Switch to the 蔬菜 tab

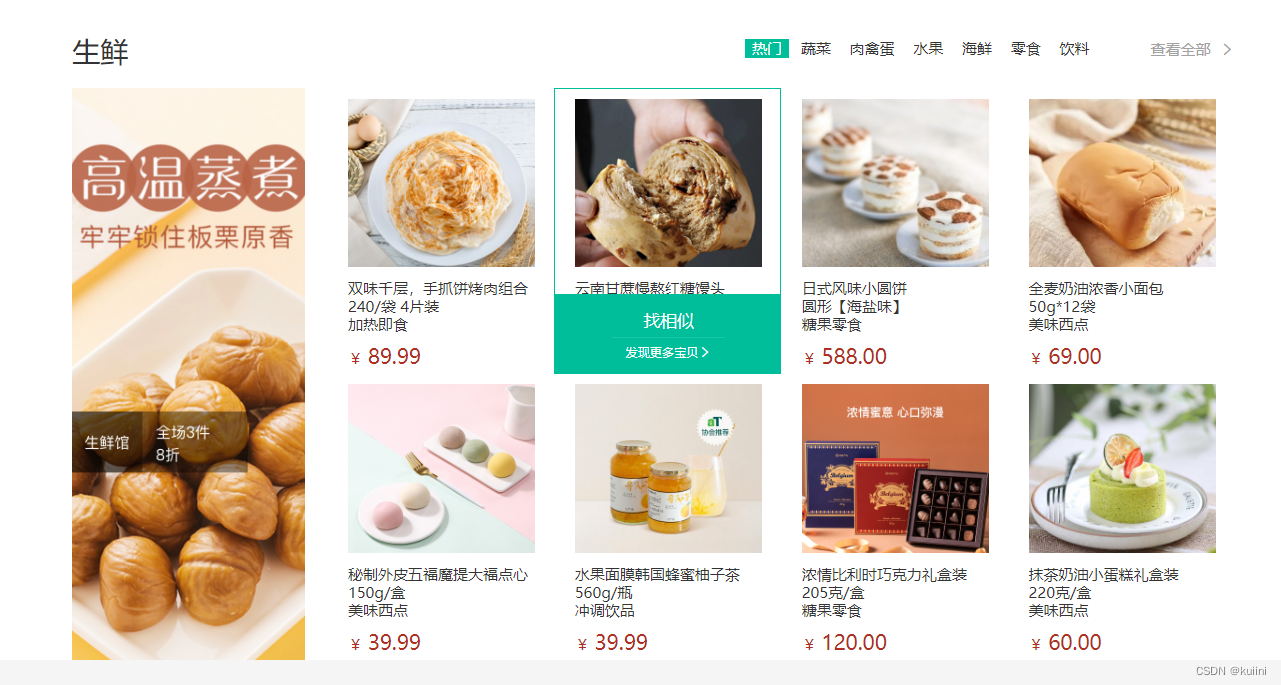pos(816,49)
